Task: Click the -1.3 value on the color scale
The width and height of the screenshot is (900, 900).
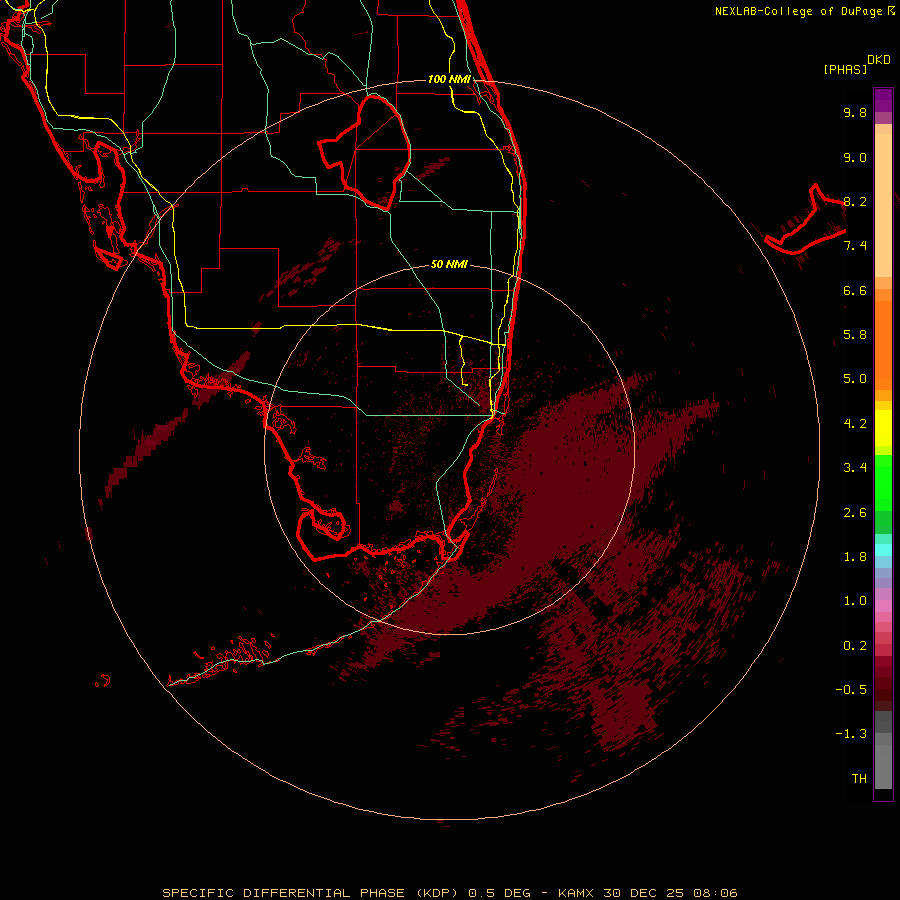Action: (x=851, y=734)
